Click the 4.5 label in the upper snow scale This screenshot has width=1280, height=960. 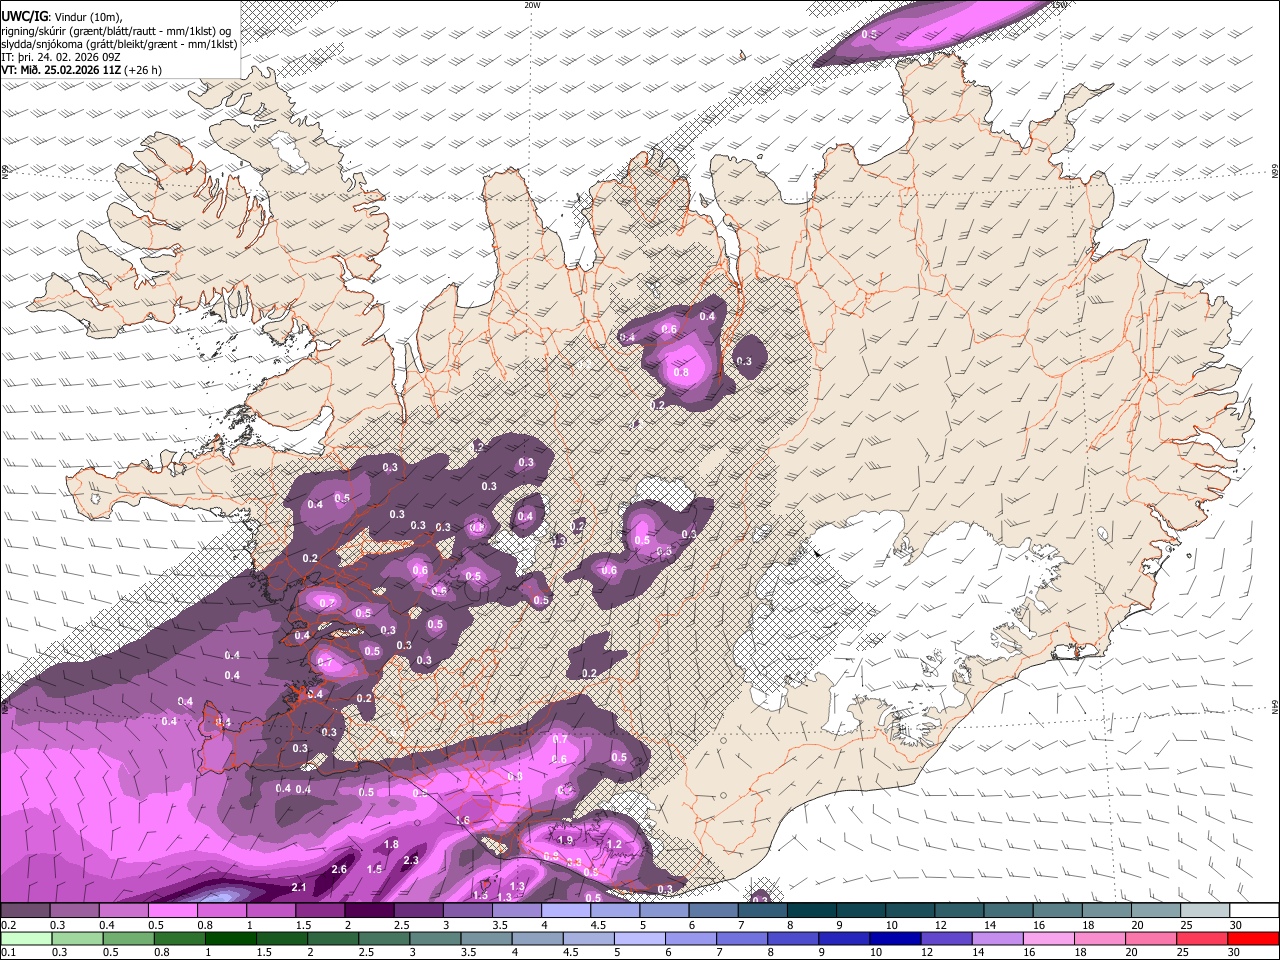[598, 925]
